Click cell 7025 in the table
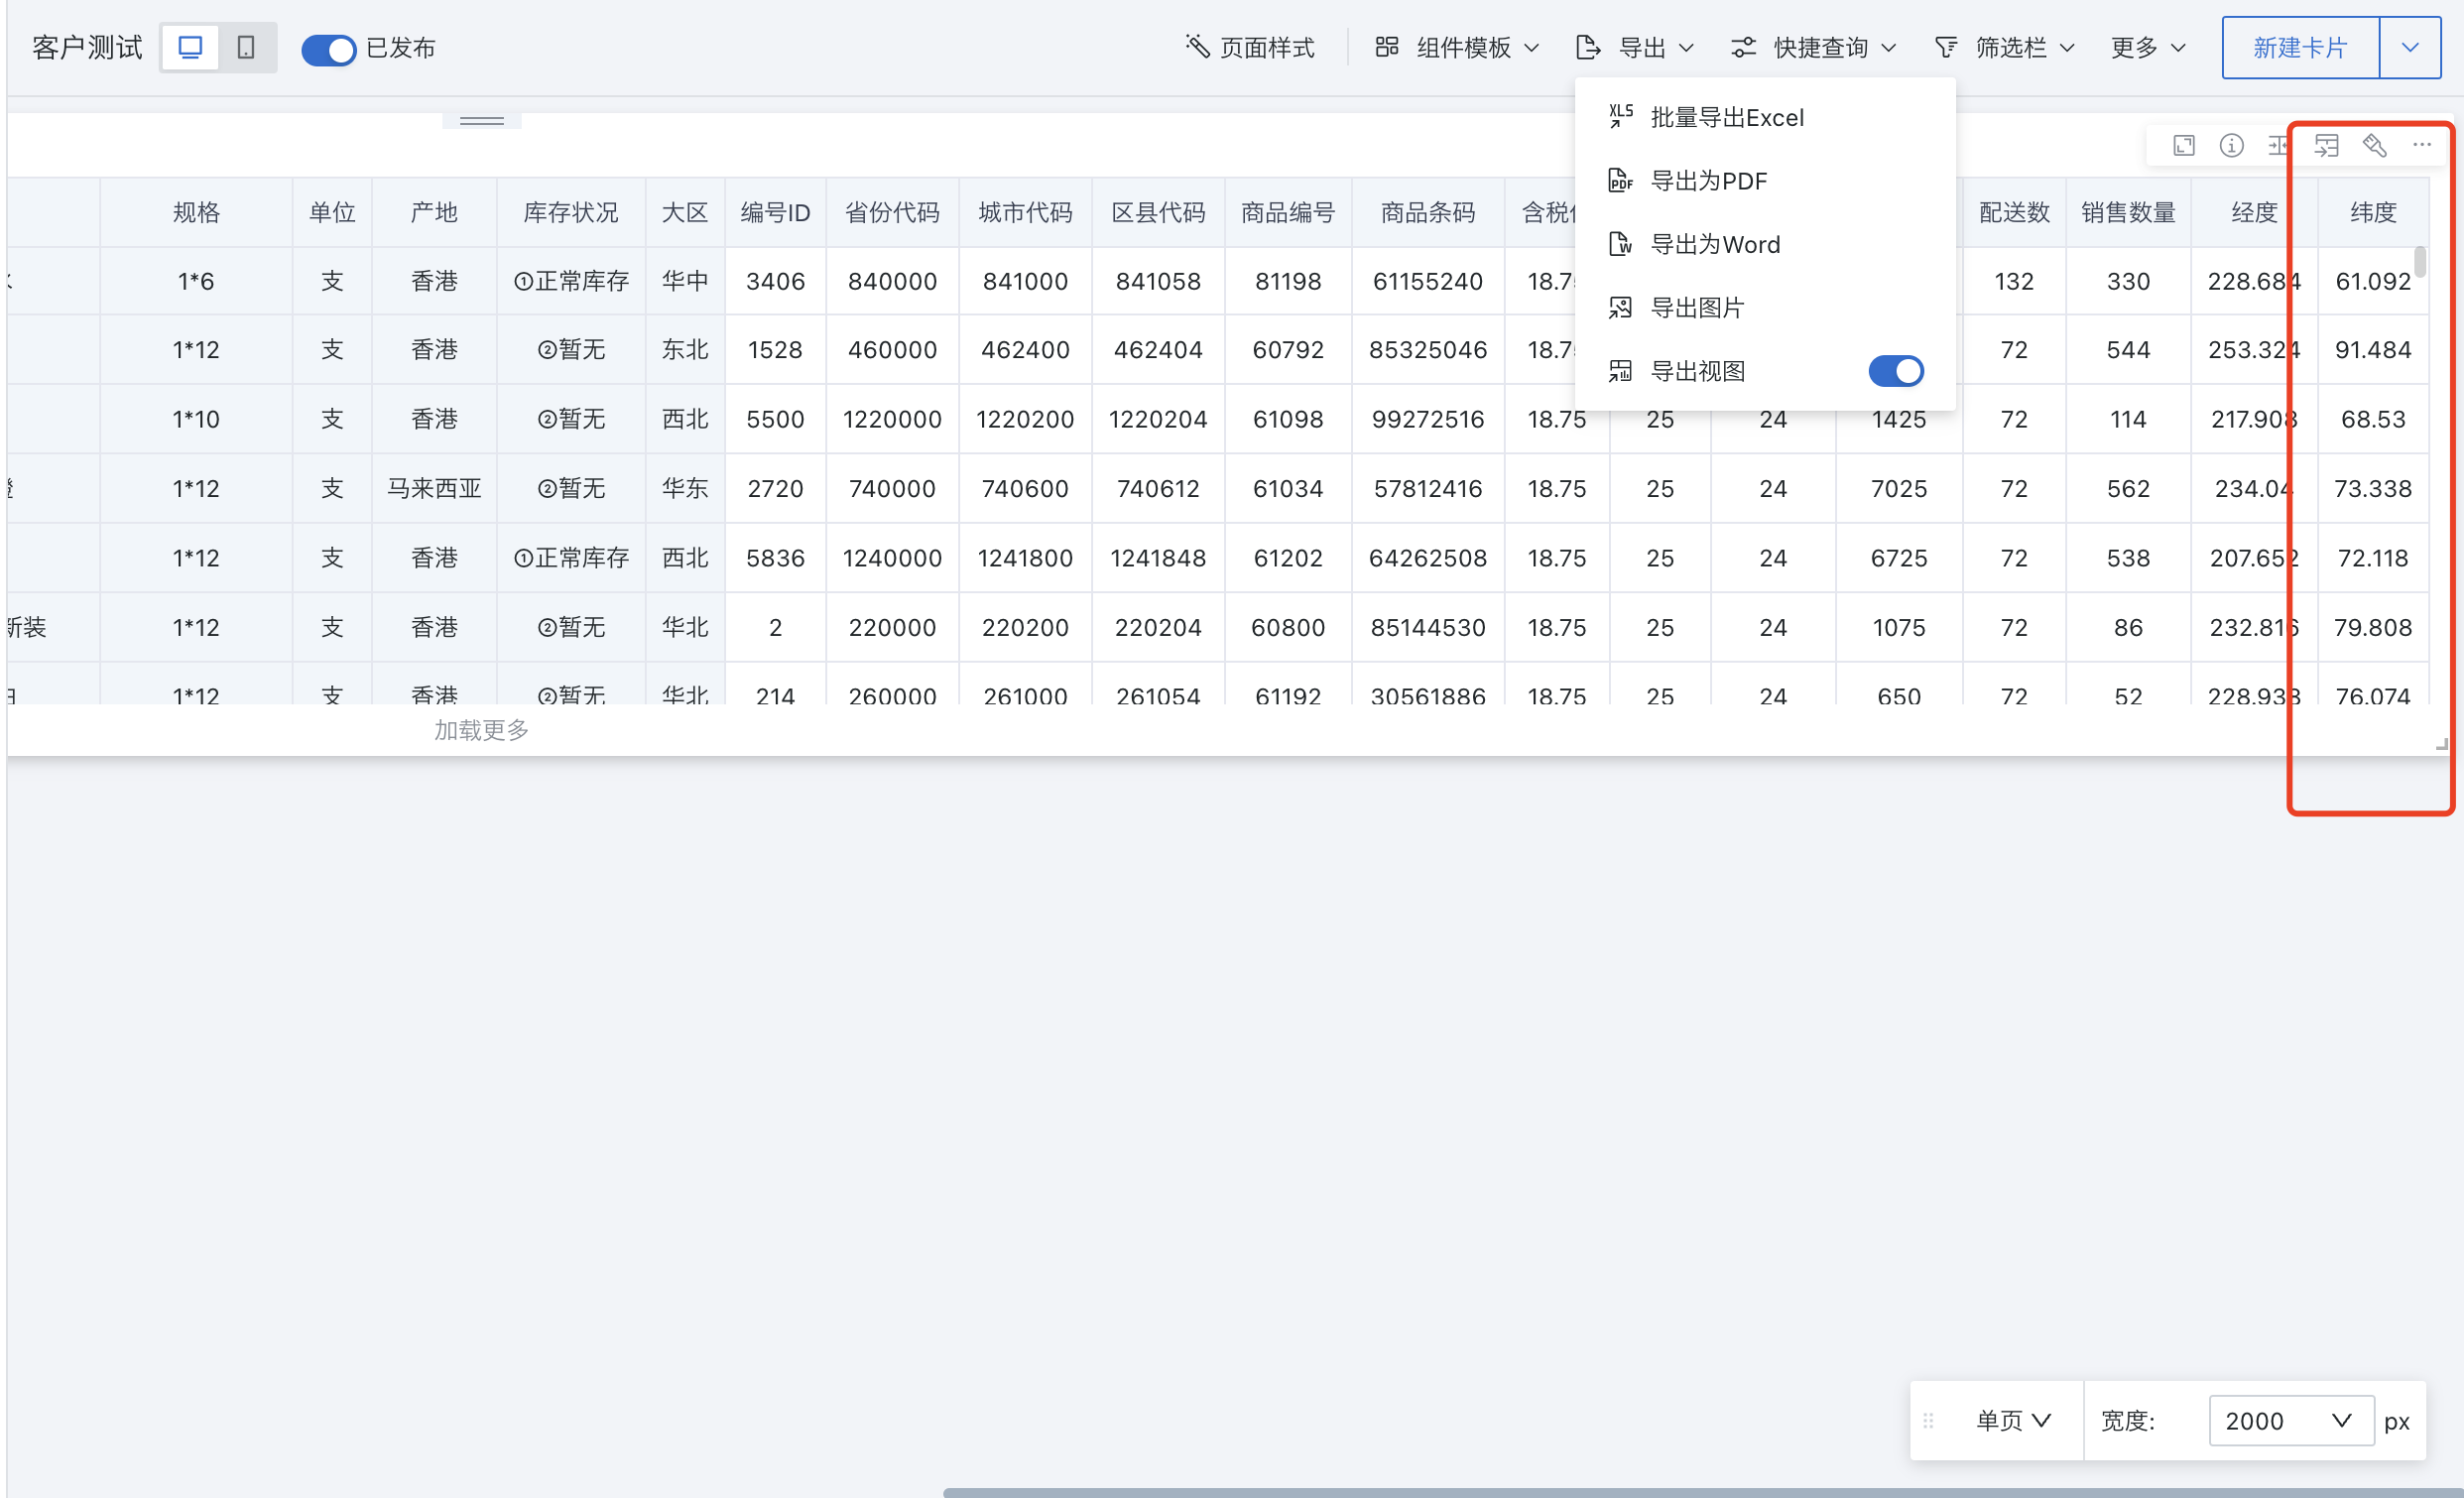This screenshot has height=1498, width=2464. coord(1899,488)
